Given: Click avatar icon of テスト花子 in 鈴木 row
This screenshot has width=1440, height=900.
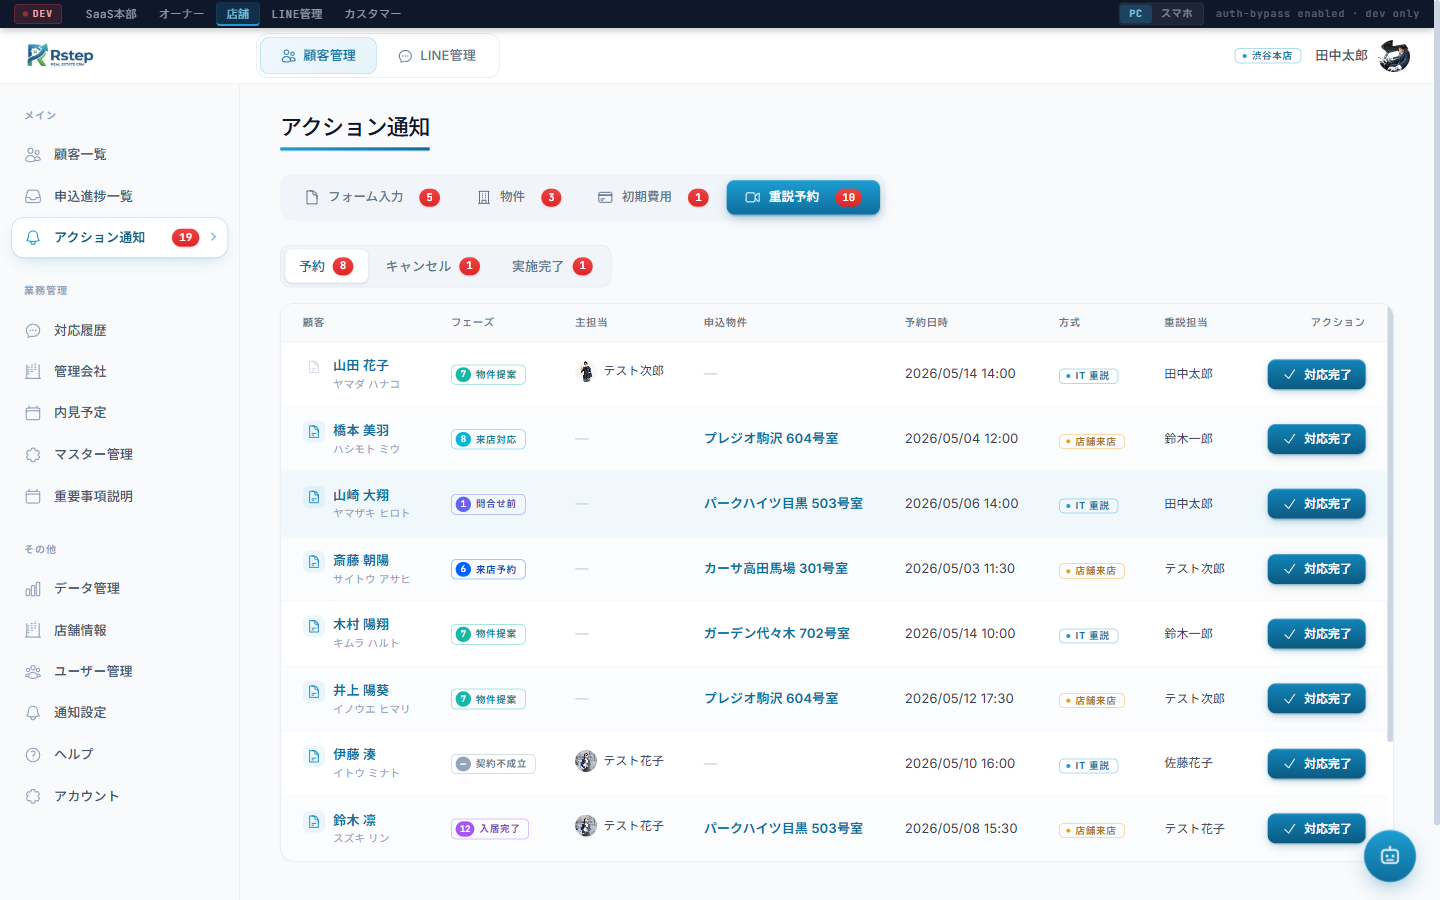Looking at the screenshot, I should (x=586, y=826).
